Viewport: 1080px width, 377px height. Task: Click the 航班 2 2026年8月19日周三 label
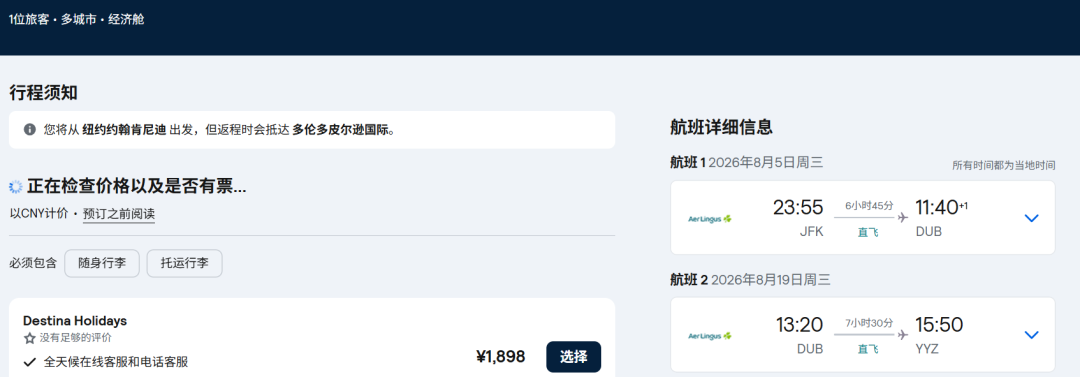(750, 280)
